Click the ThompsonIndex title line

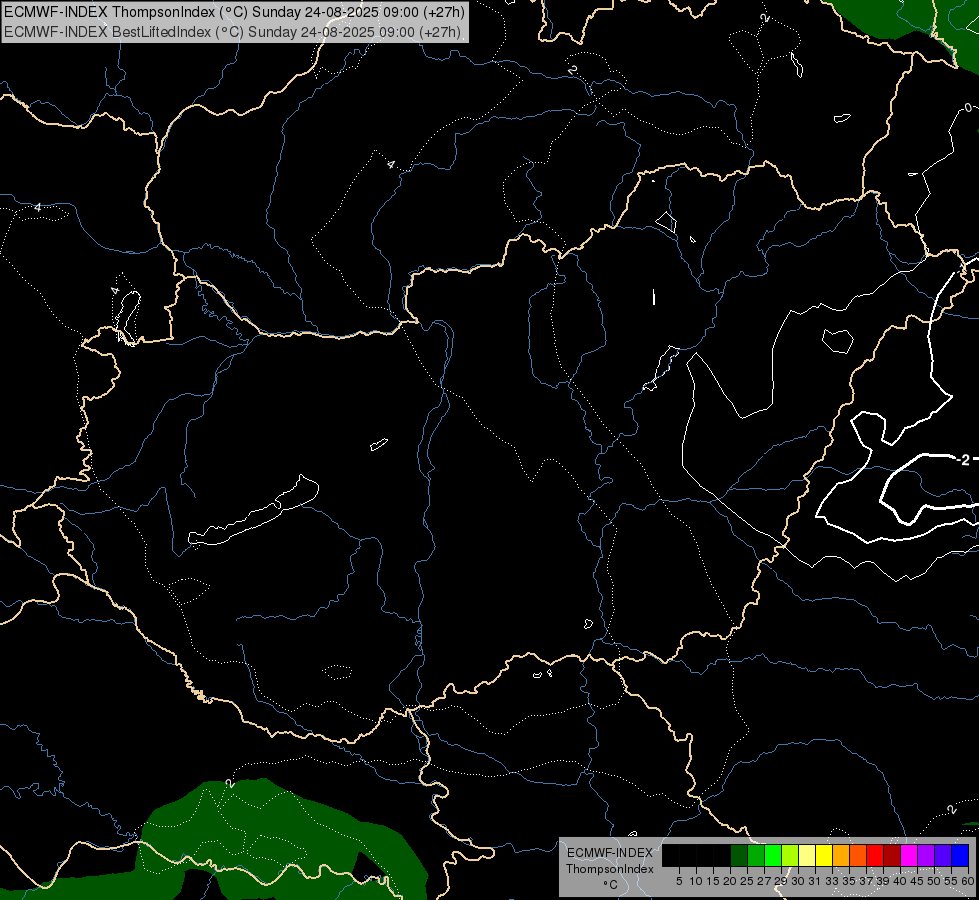pyautogui.click(x=234, y=12)
